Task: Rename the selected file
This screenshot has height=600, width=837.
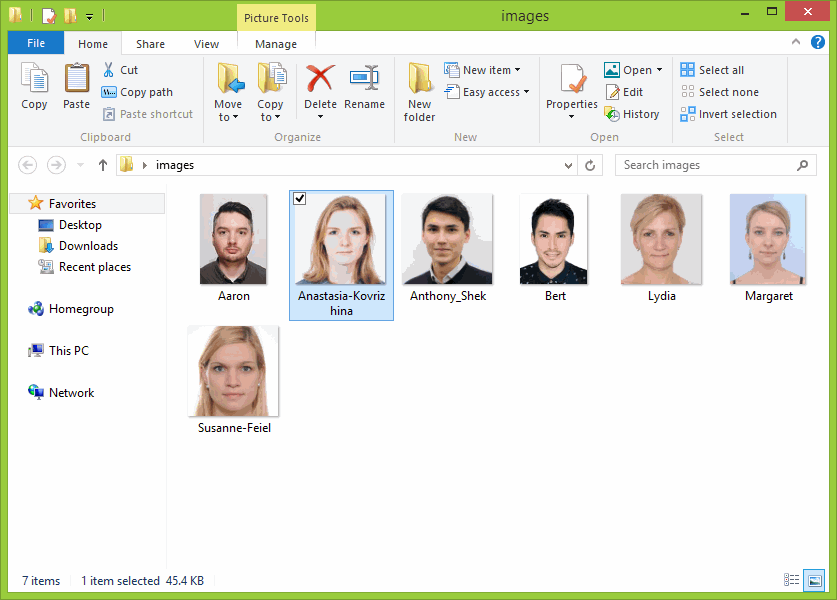Action: click(x=365, y=86)
